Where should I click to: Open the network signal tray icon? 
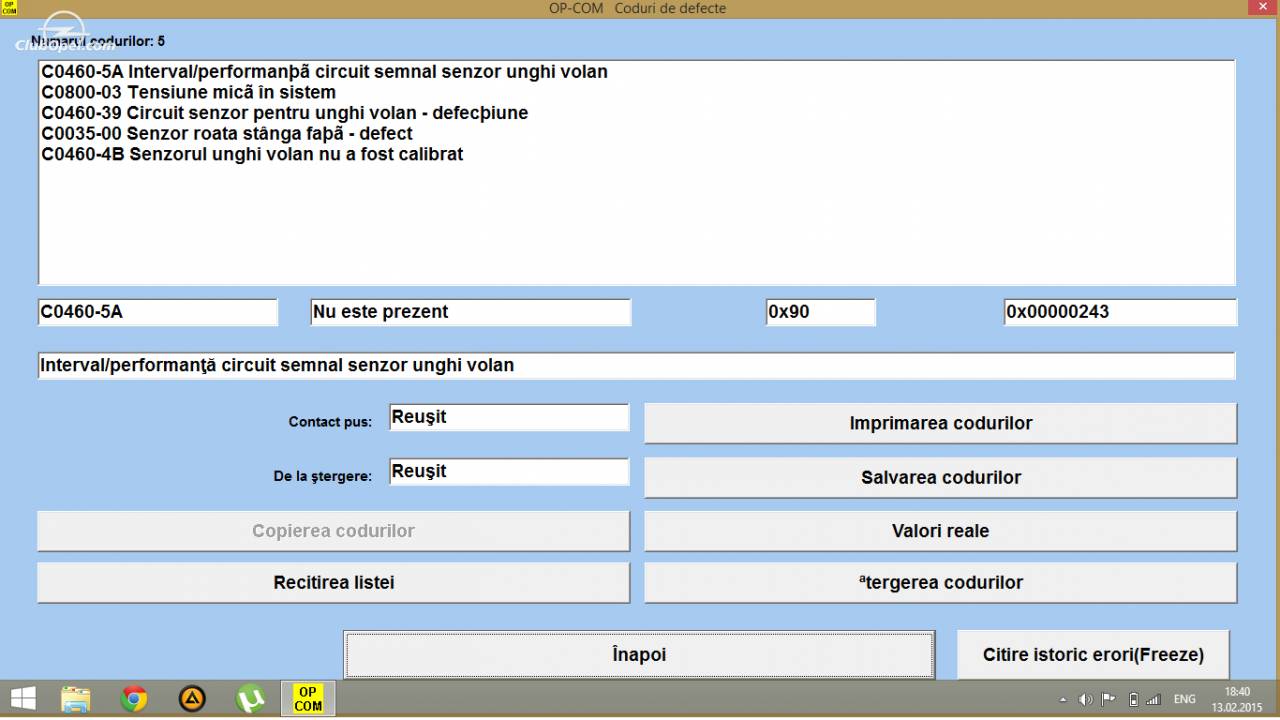[1153, 699]
